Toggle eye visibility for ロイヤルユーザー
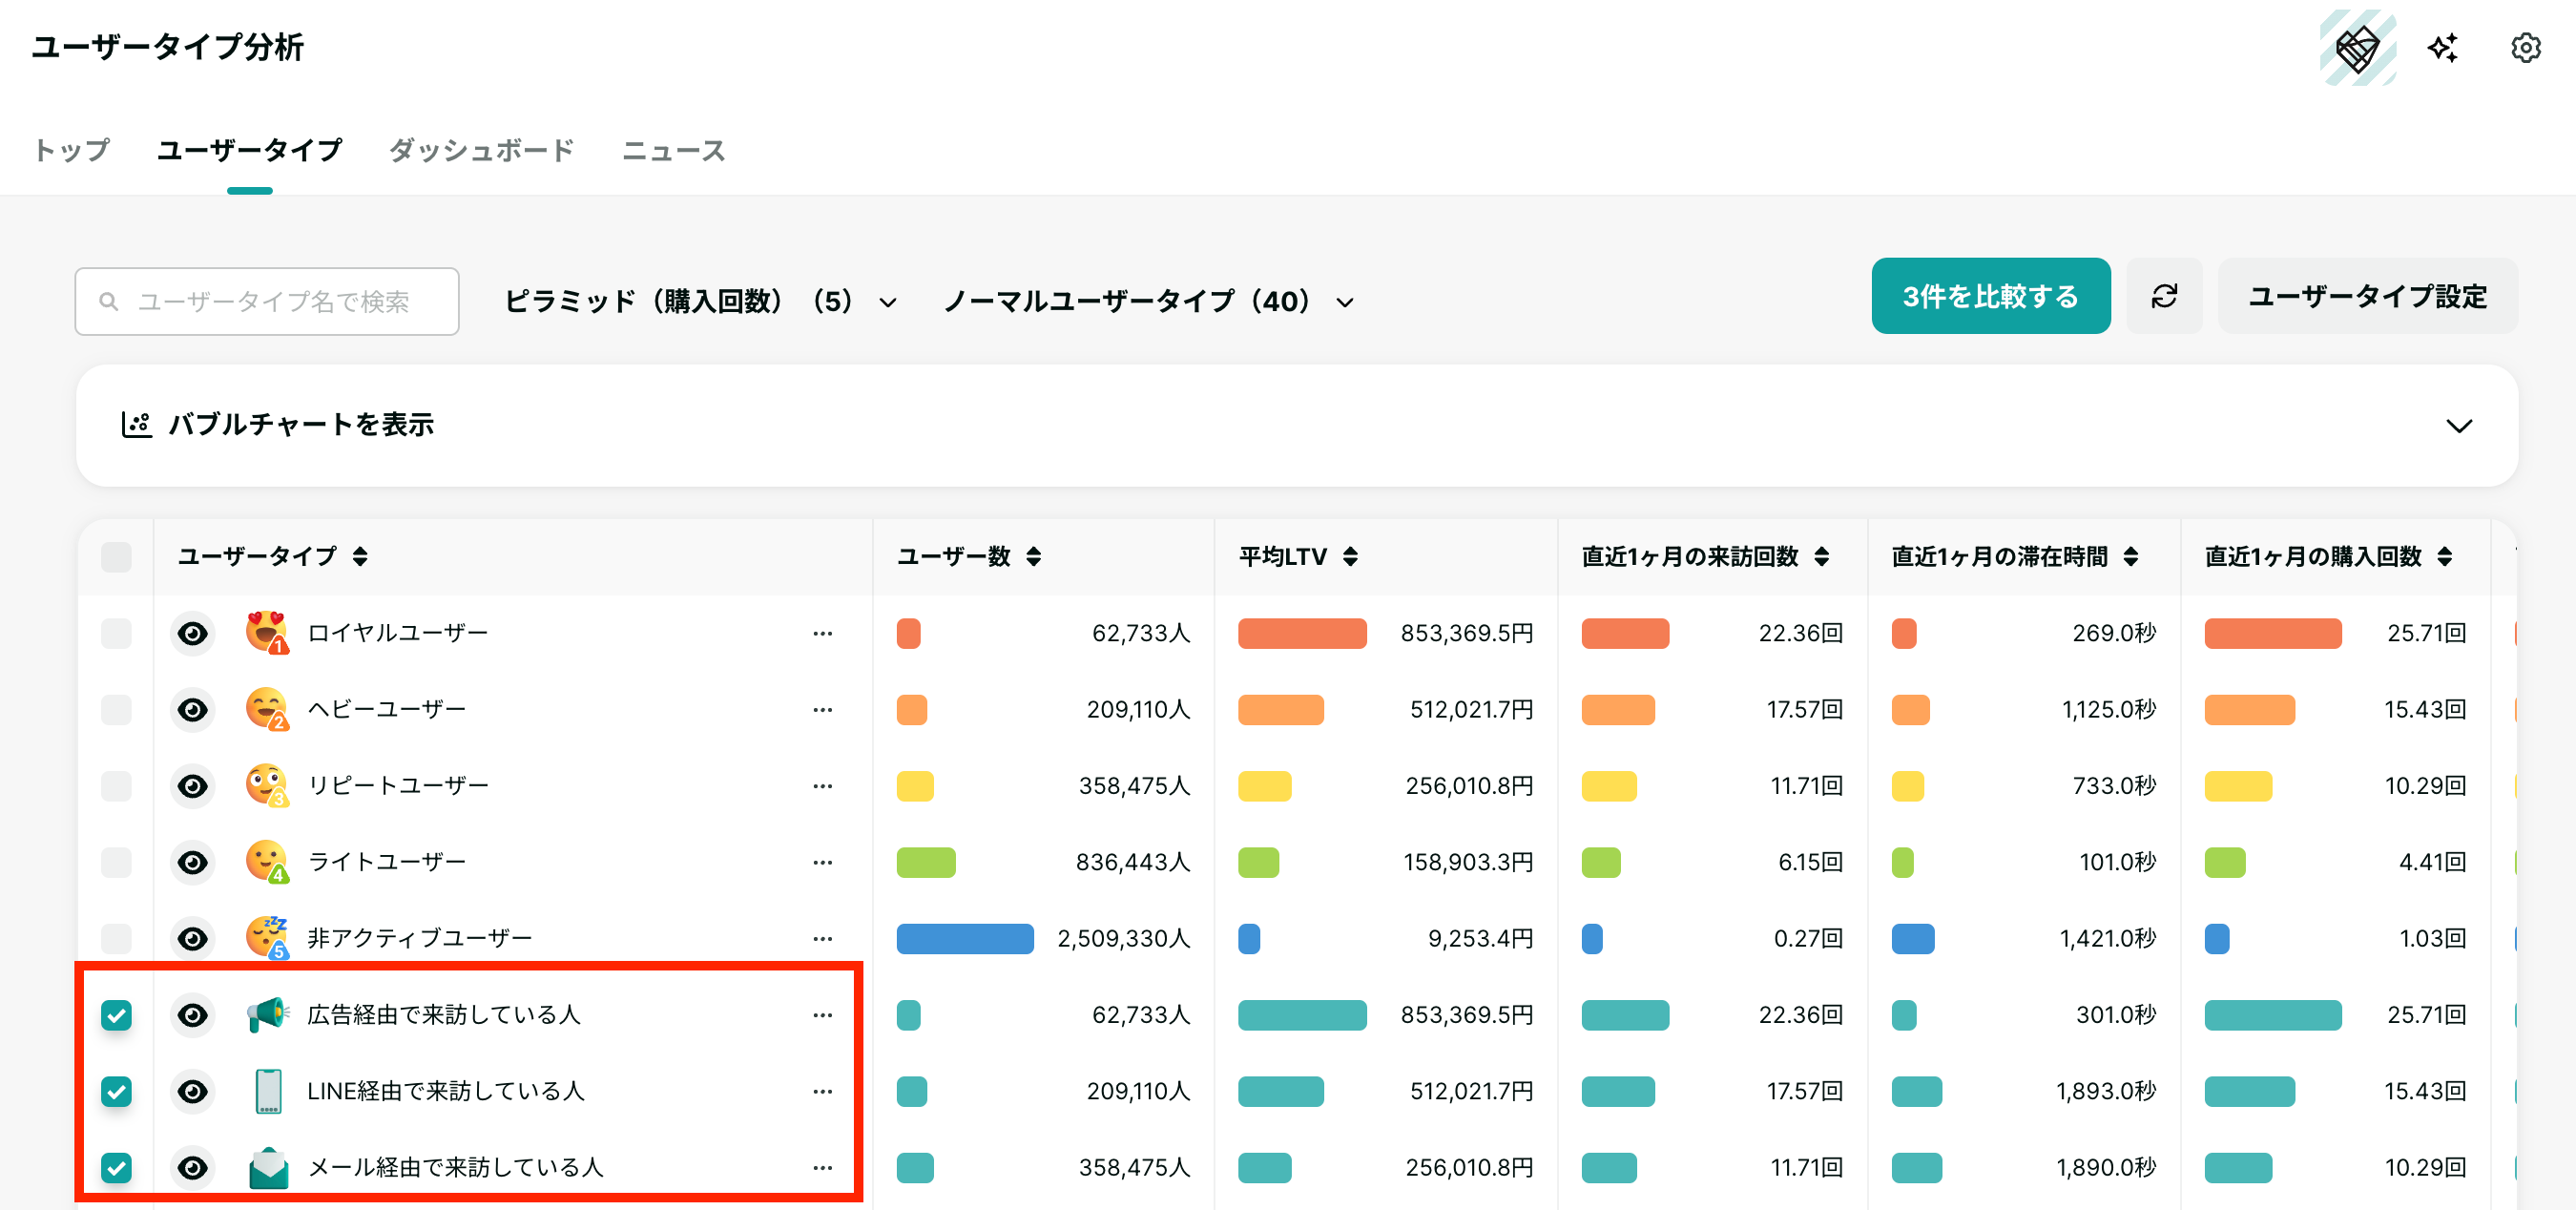 [x=192, y=633]
